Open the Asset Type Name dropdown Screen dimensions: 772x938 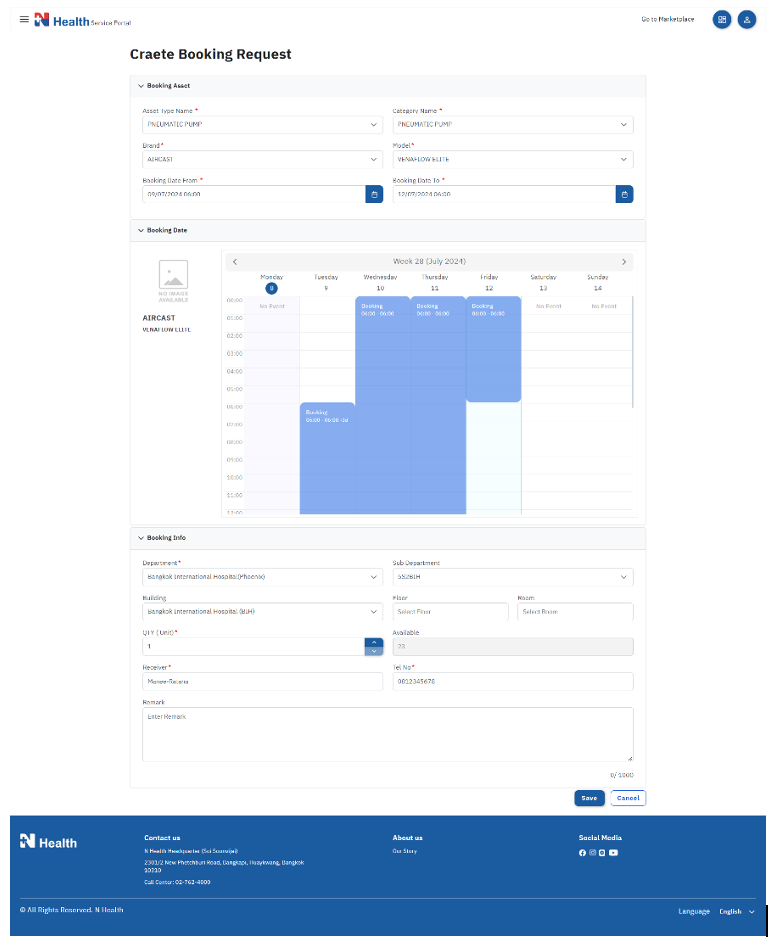[263, 125]
